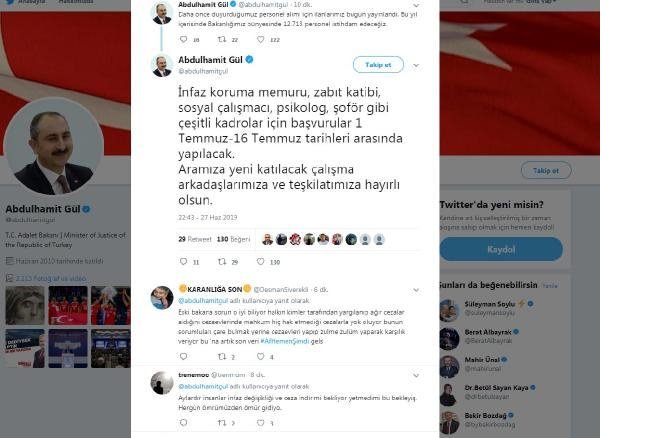Open the #AfHemenŞimdi hashtag link
Screen dimensions: 670x438
pyautogui.click(x=285, y=341)
